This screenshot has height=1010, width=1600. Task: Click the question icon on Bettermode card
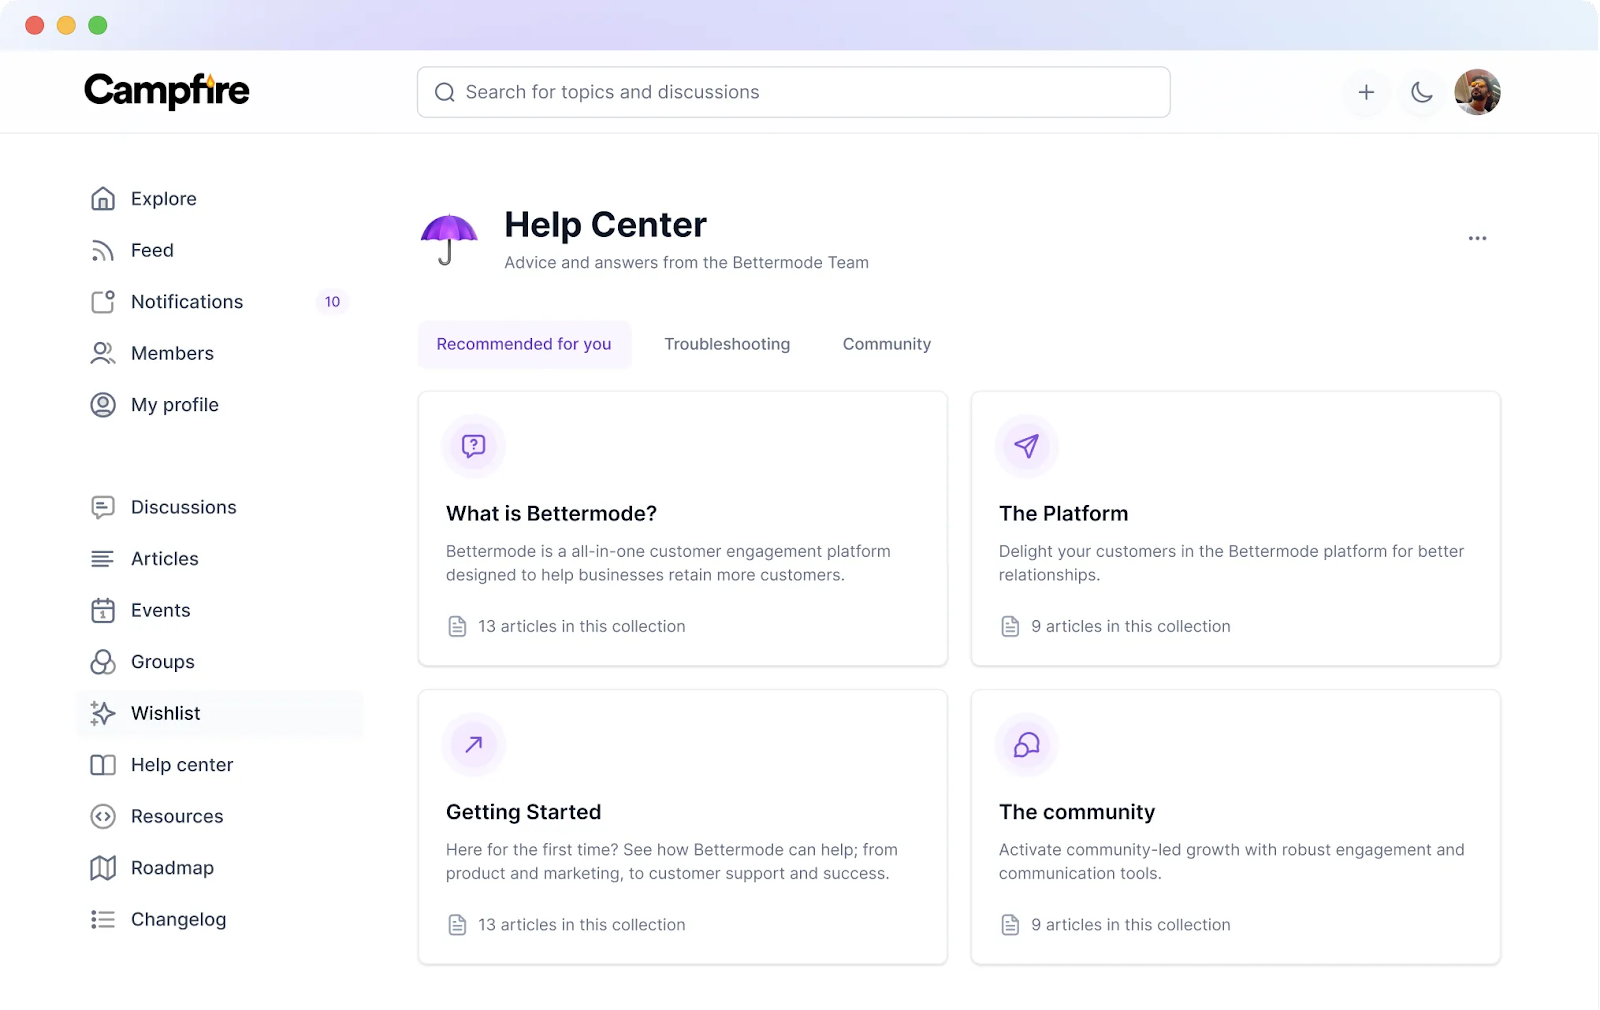point(474,446)
